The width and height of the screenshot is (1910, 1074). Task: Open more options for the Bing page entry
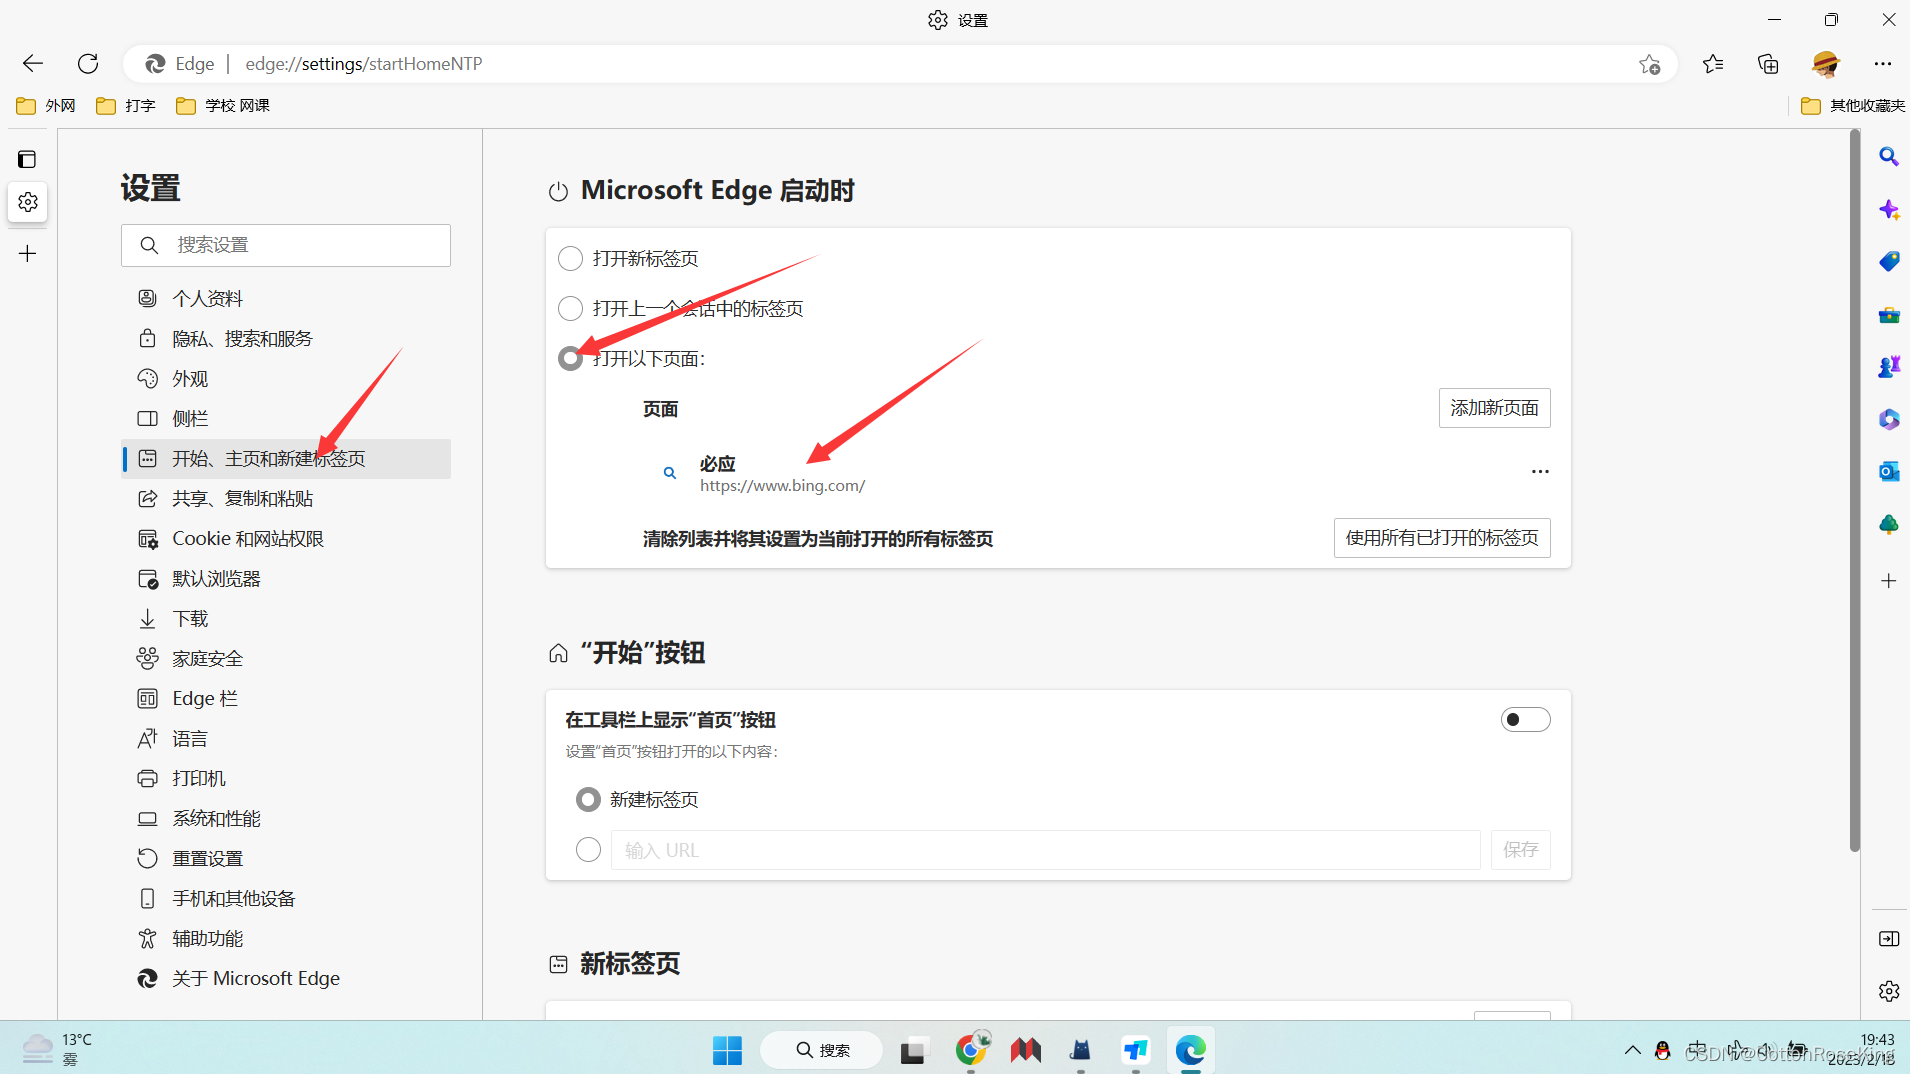point(1540,472)
